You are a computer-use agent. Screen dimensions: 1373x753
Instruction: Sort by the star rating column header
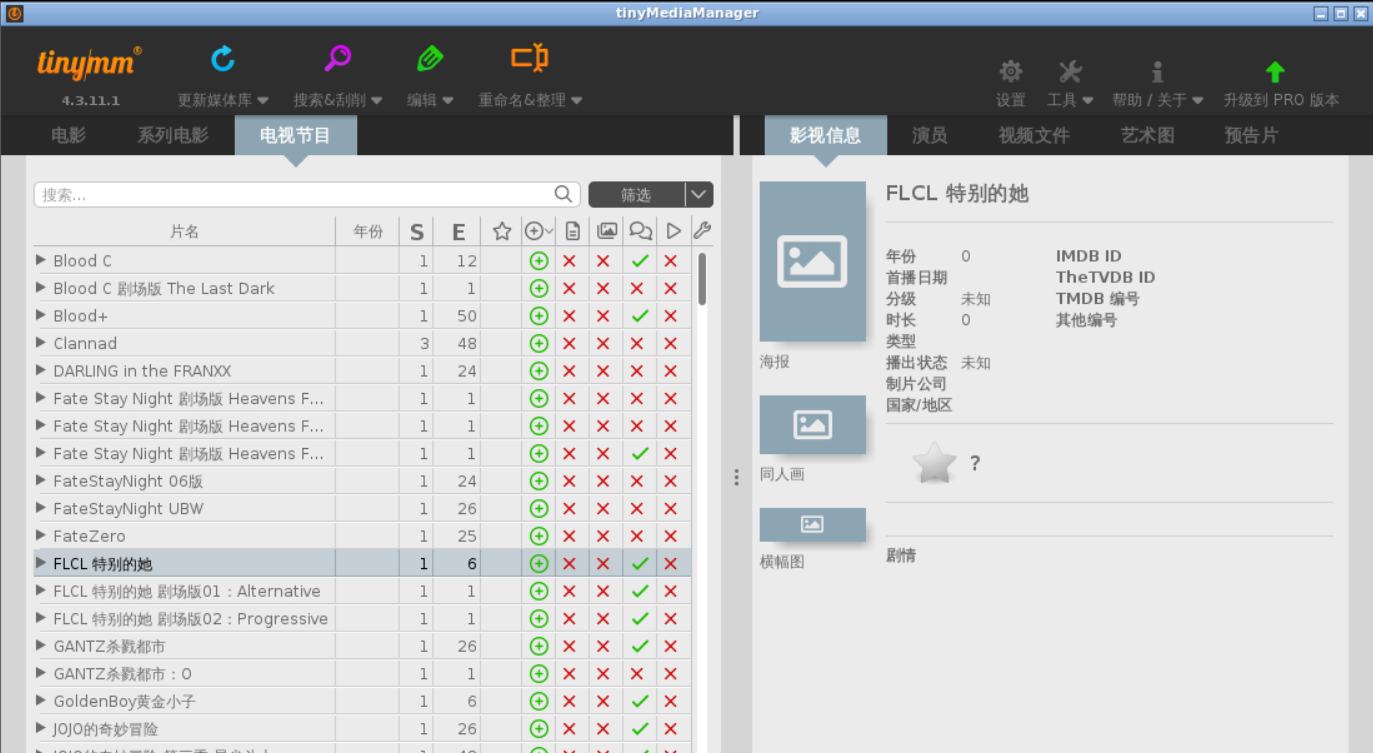pos(501,230)
